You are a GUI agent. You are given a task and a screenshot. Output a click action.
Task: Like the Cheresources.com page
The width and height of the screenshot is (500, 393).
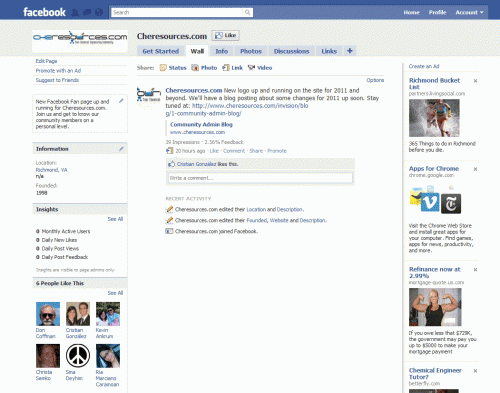pos(226,35)
